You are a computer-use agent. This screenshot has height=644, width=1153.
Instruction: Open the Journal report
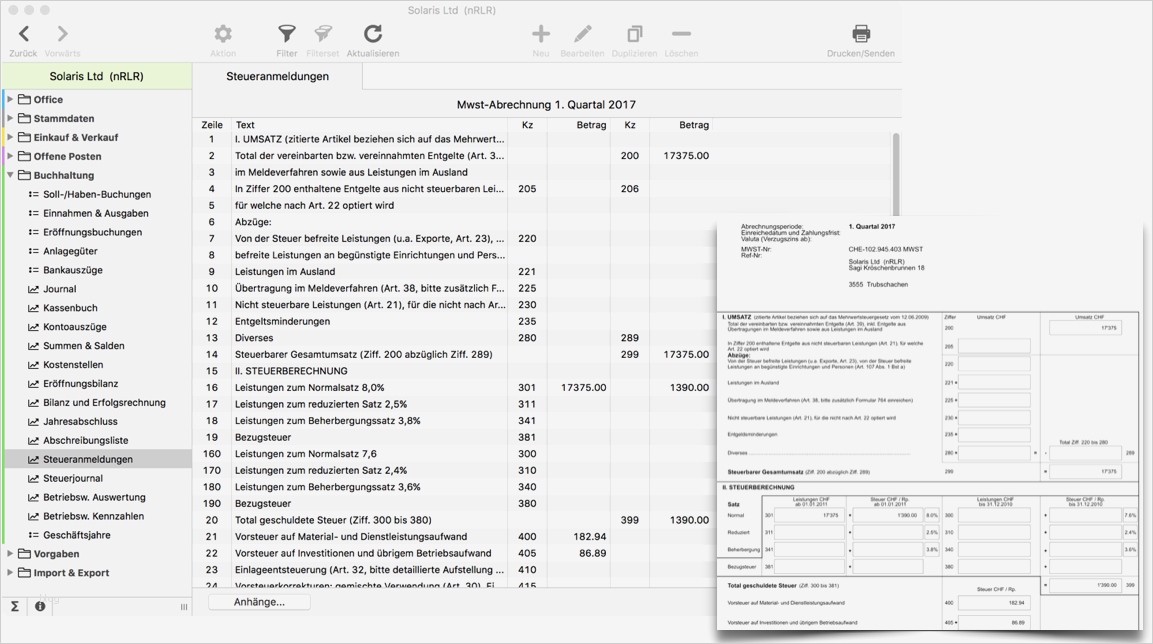(x=60, y=289)
